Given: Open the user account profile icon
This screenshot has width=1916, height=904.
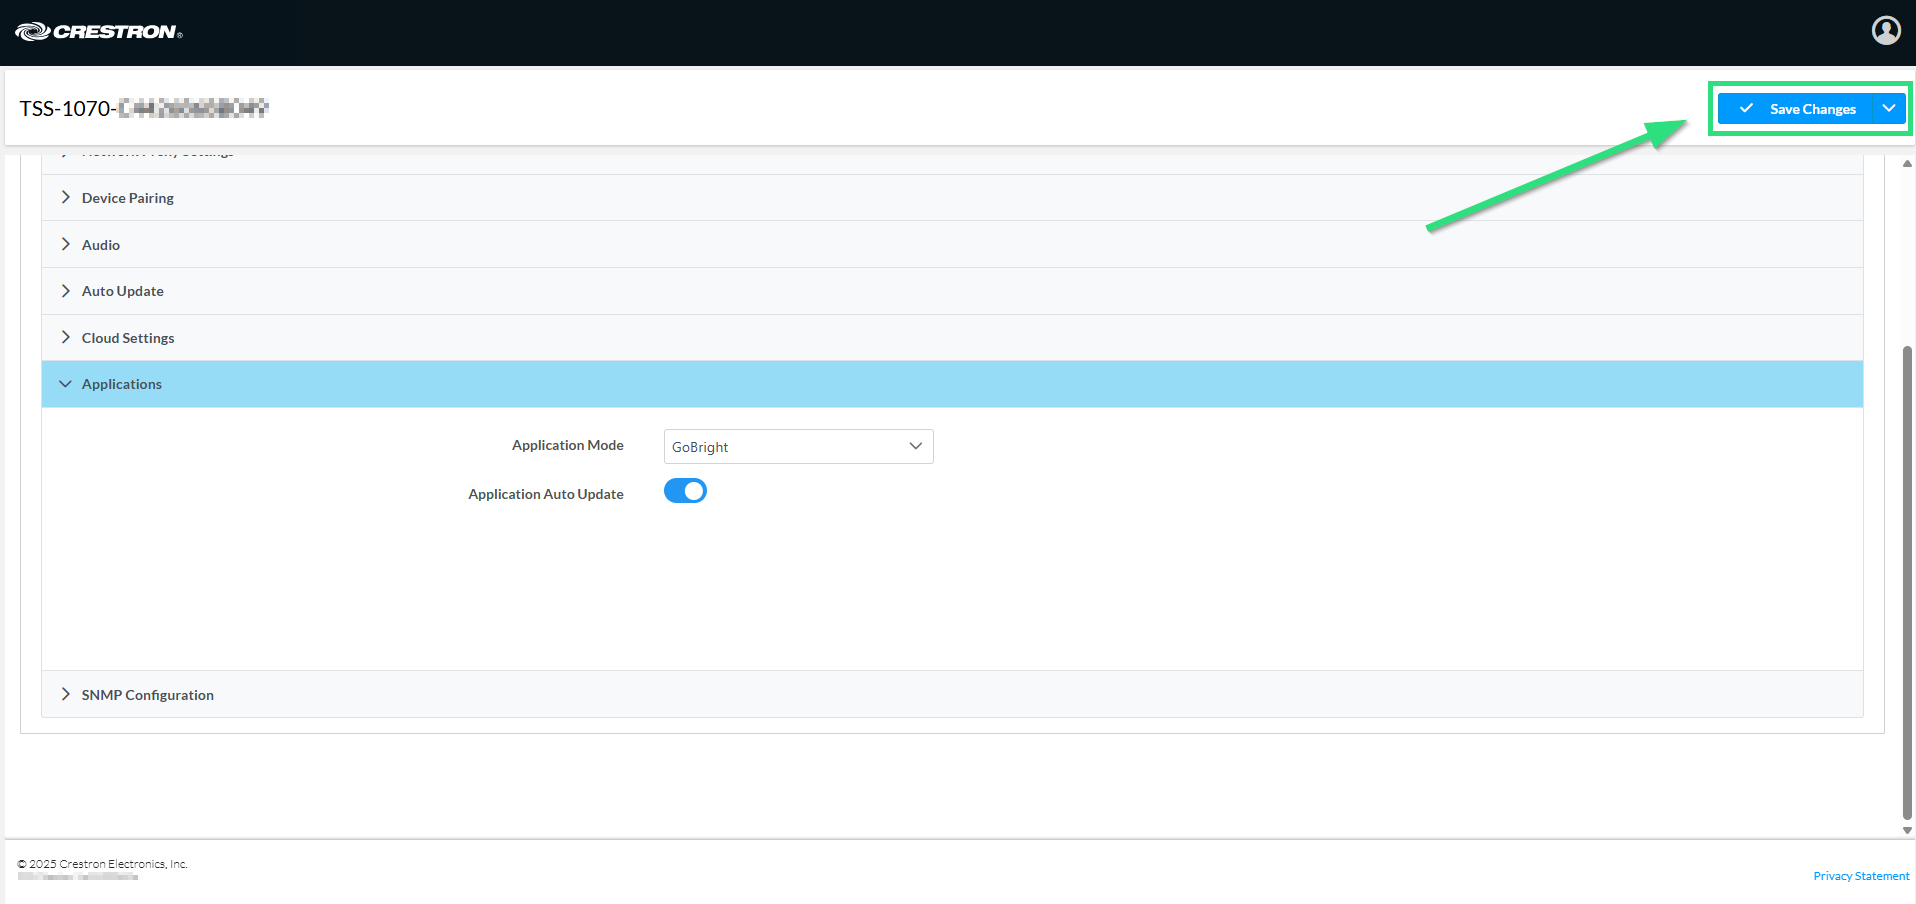Looking at the screenshot, I should [x=1885, y=31].
